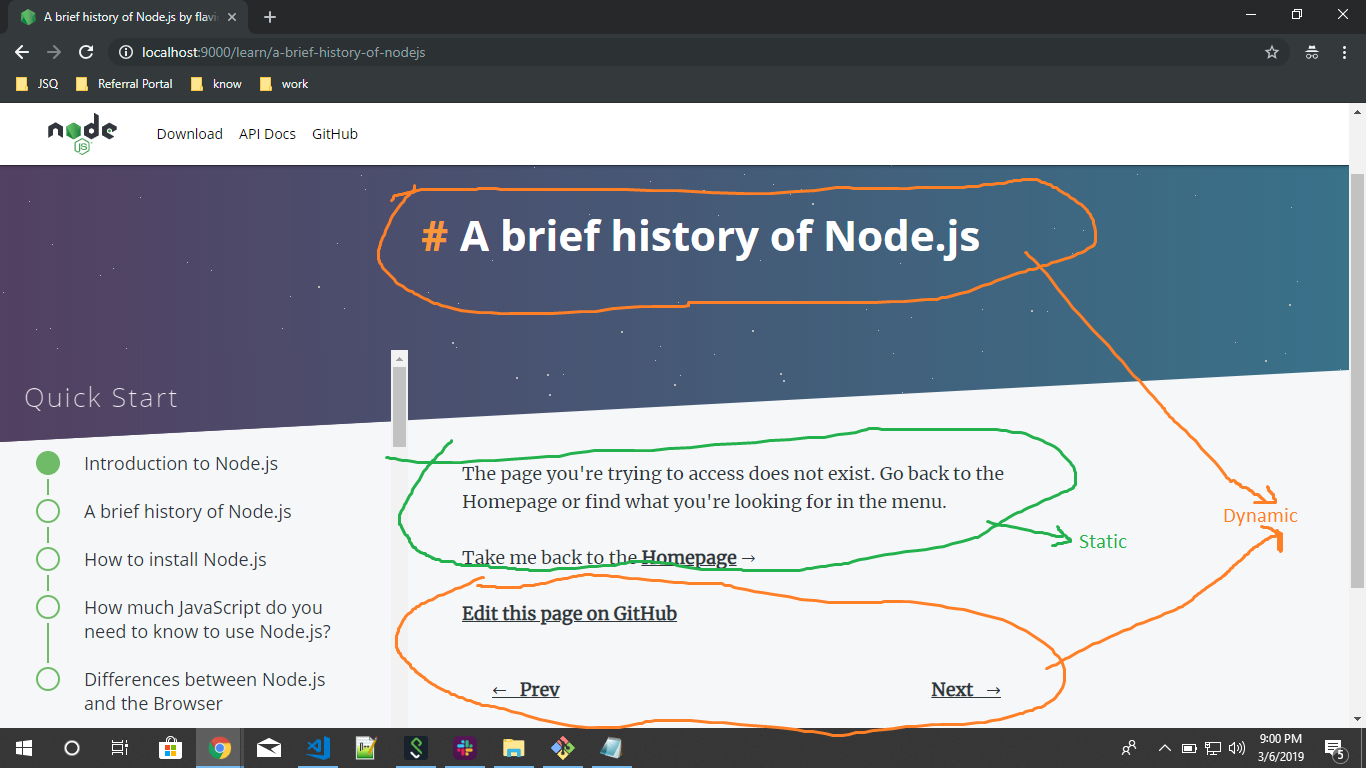1366x768 pixels.
Task: Open the API Docs nav item
Action: (x=267, y=134)
